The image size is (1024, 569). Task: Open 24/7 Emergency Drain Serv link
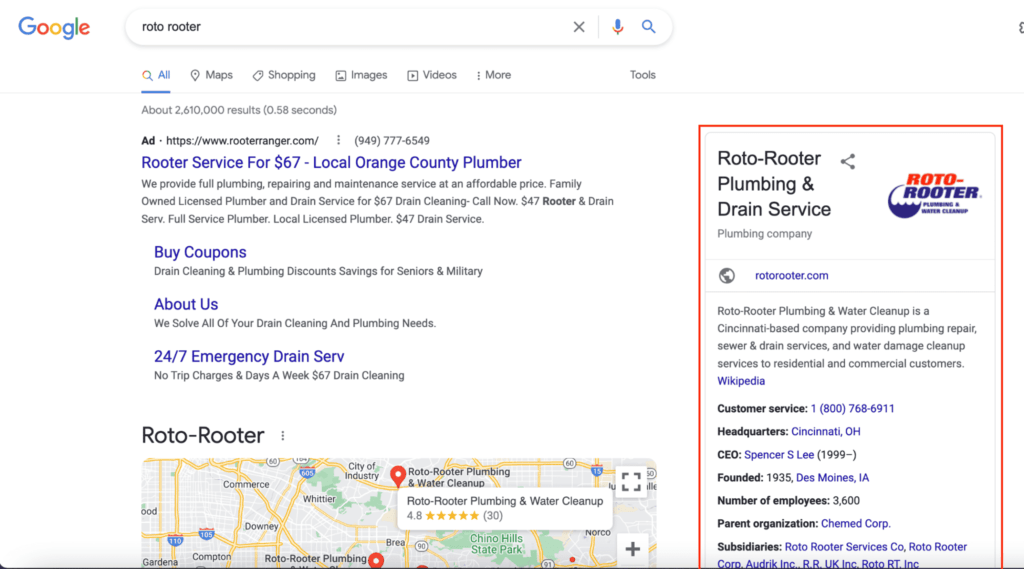249,357
